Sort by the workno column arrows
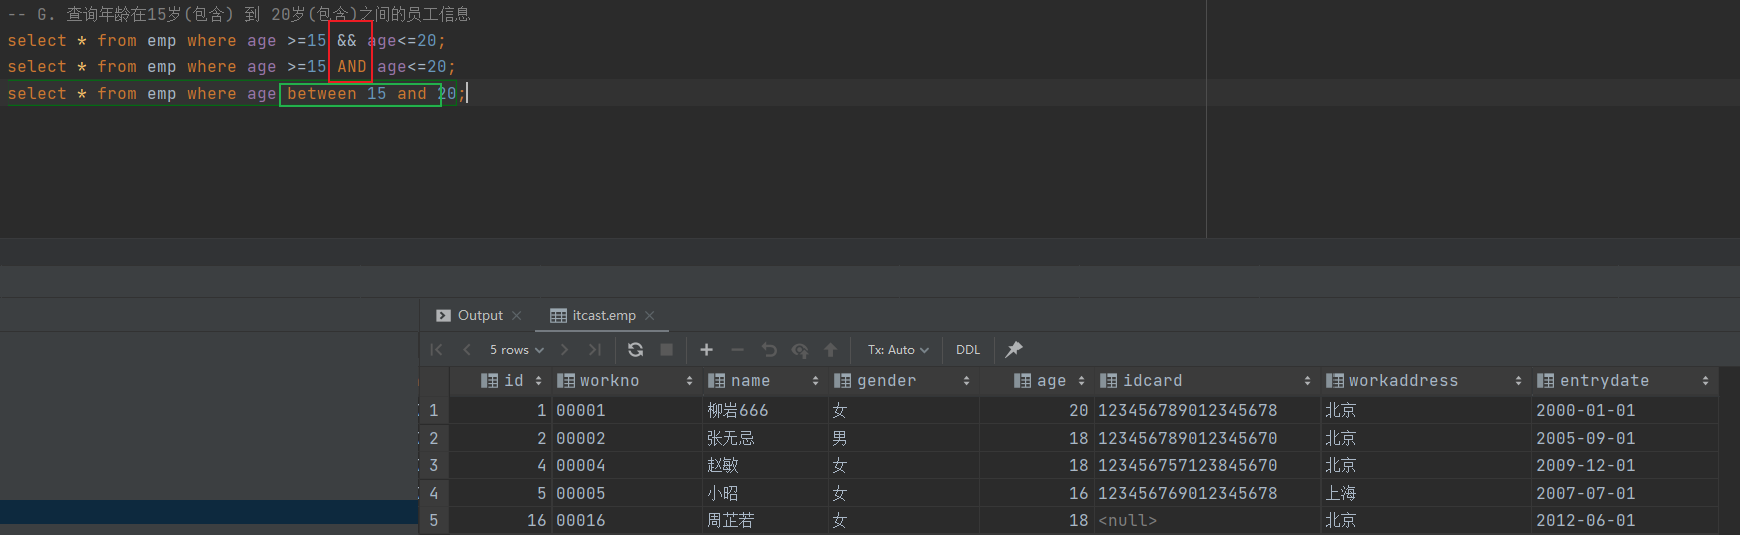Image resolution: width=1740 pixels, height=535 pixels. (689, 381)
